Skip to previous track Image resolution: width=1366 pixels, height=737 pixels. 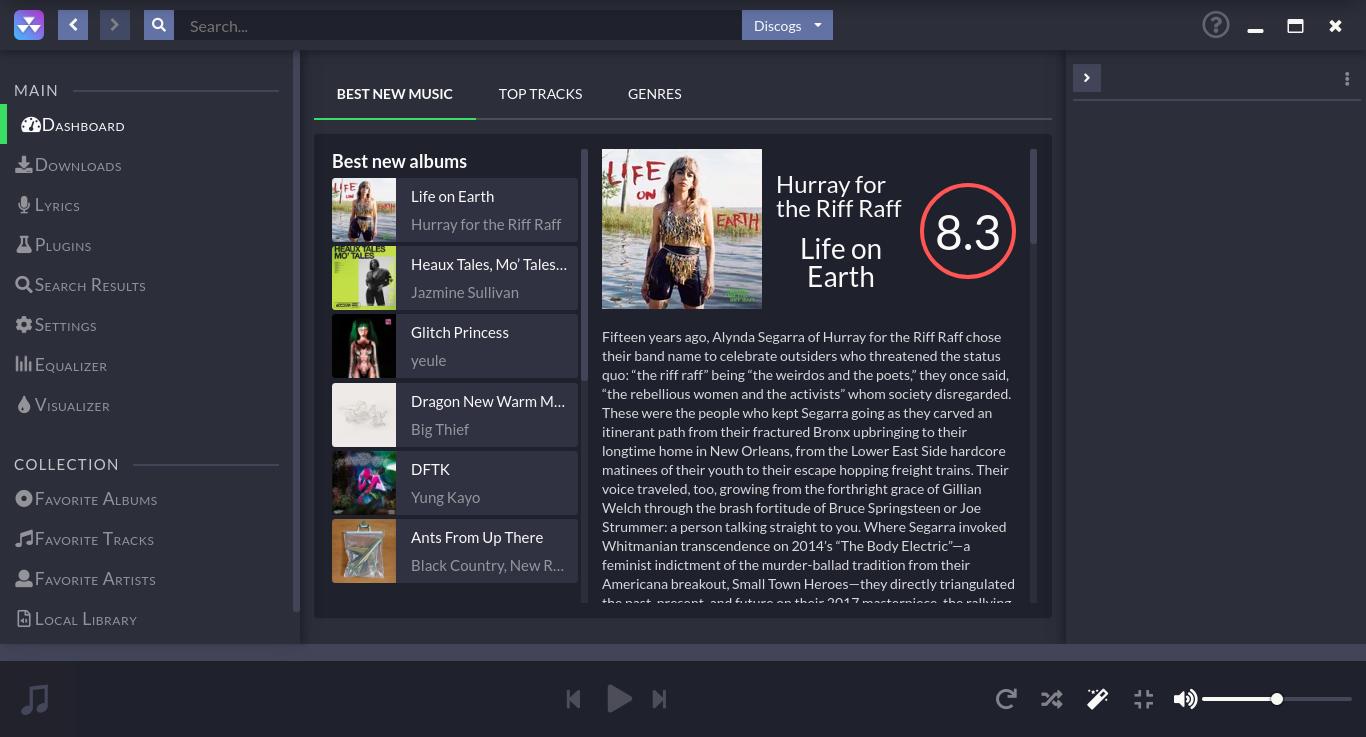574,699
